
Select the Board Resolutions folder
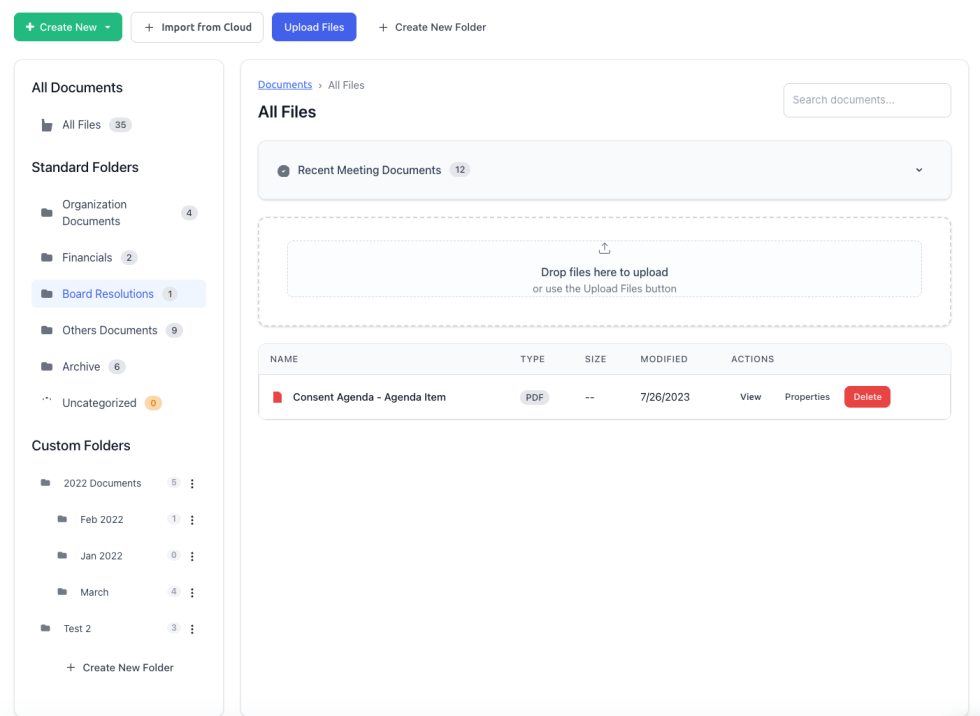(x=119, y=294)
